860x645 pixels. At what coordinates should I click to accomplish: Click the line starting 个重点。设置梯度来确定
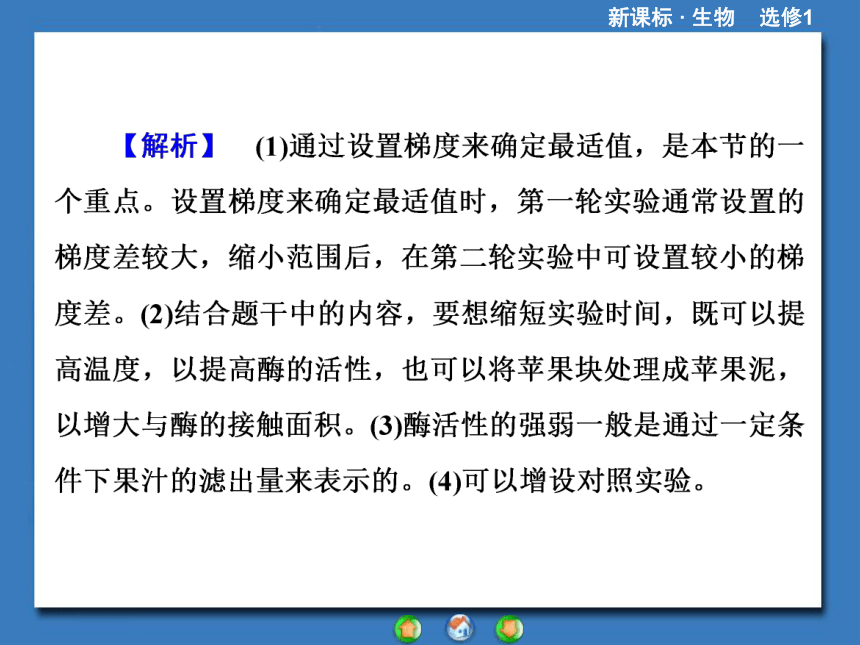tap(429, 201)
